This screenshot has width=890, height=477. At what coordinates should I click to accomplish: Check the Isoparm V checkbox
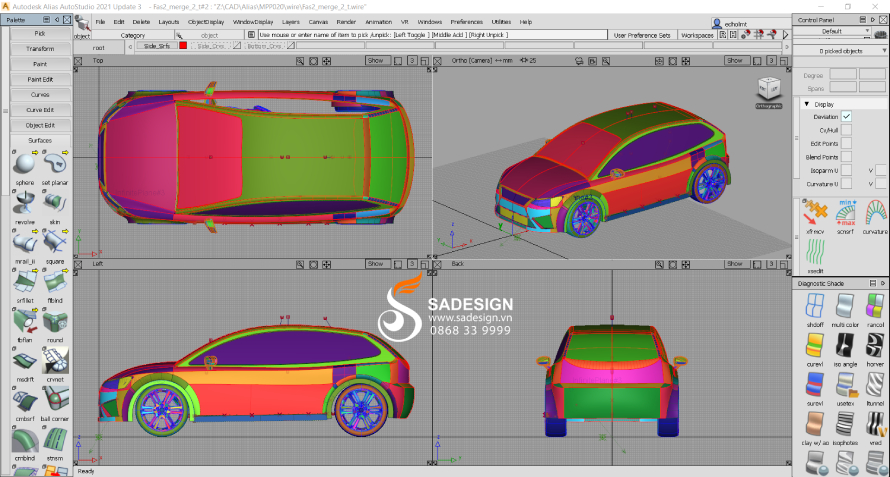(x=881, y=170)
